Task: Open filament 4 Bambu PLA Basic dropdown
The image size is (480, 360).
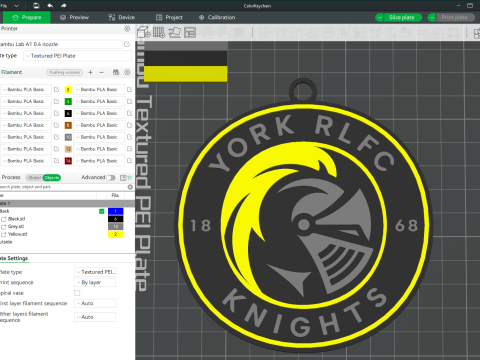Action: click(99, 101)
